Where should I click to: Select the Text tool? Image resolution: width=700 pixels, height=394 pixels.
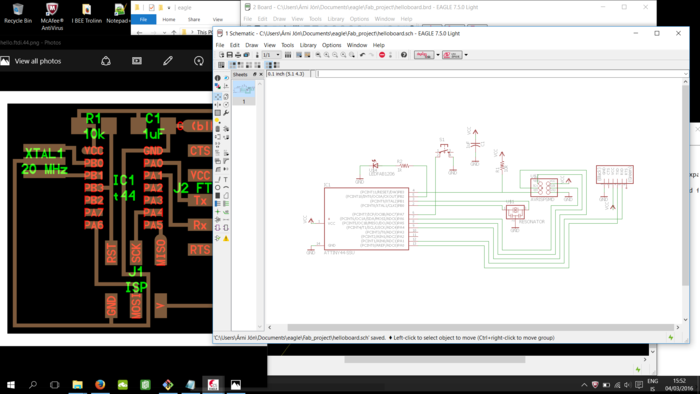coord(226,179)
